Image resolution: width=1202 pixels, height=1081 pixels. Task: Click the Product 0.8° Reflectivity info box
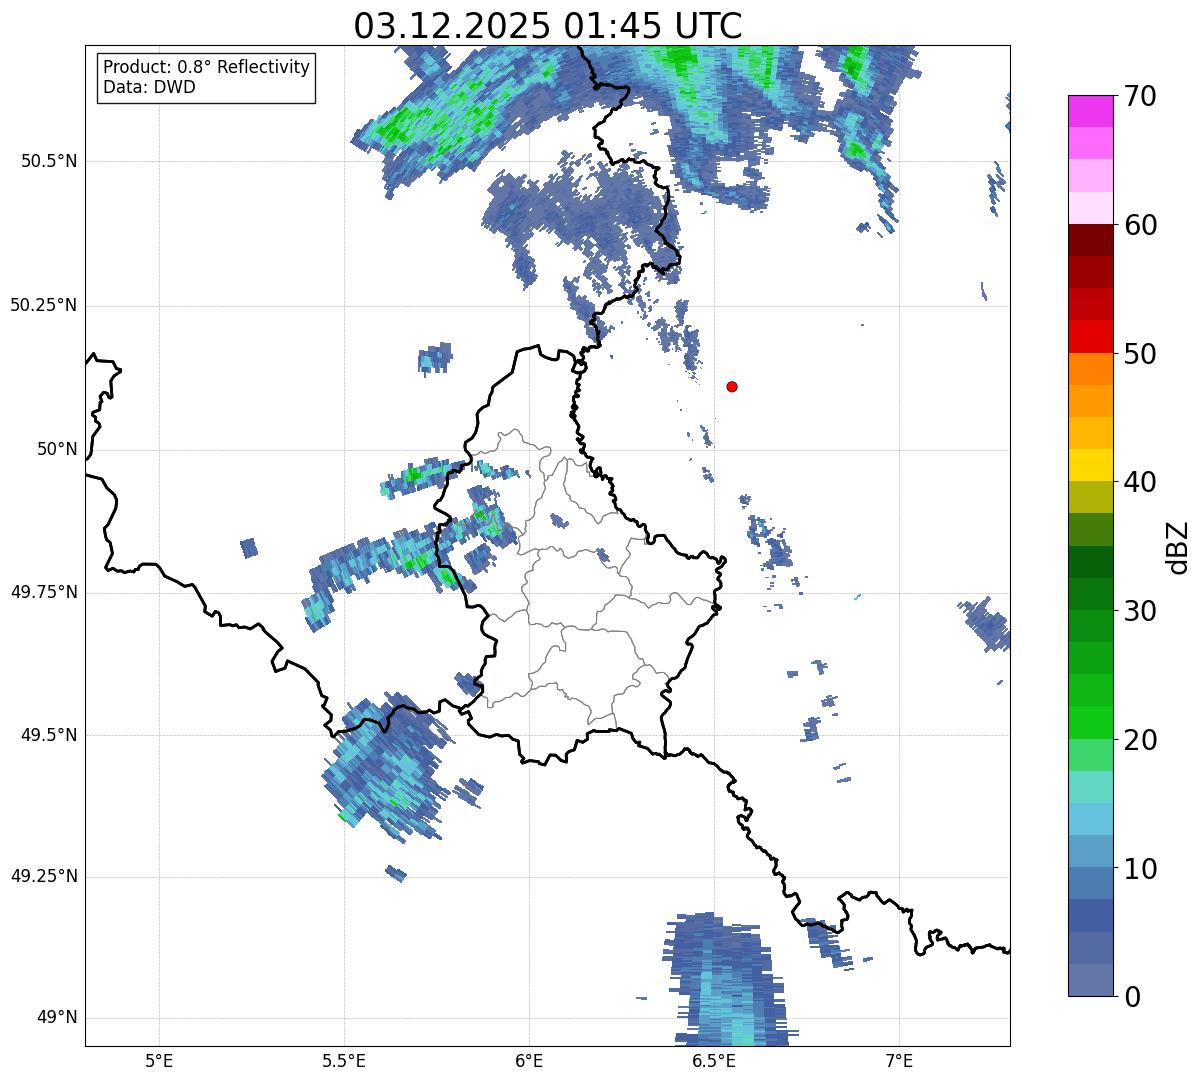coord(206,77)
